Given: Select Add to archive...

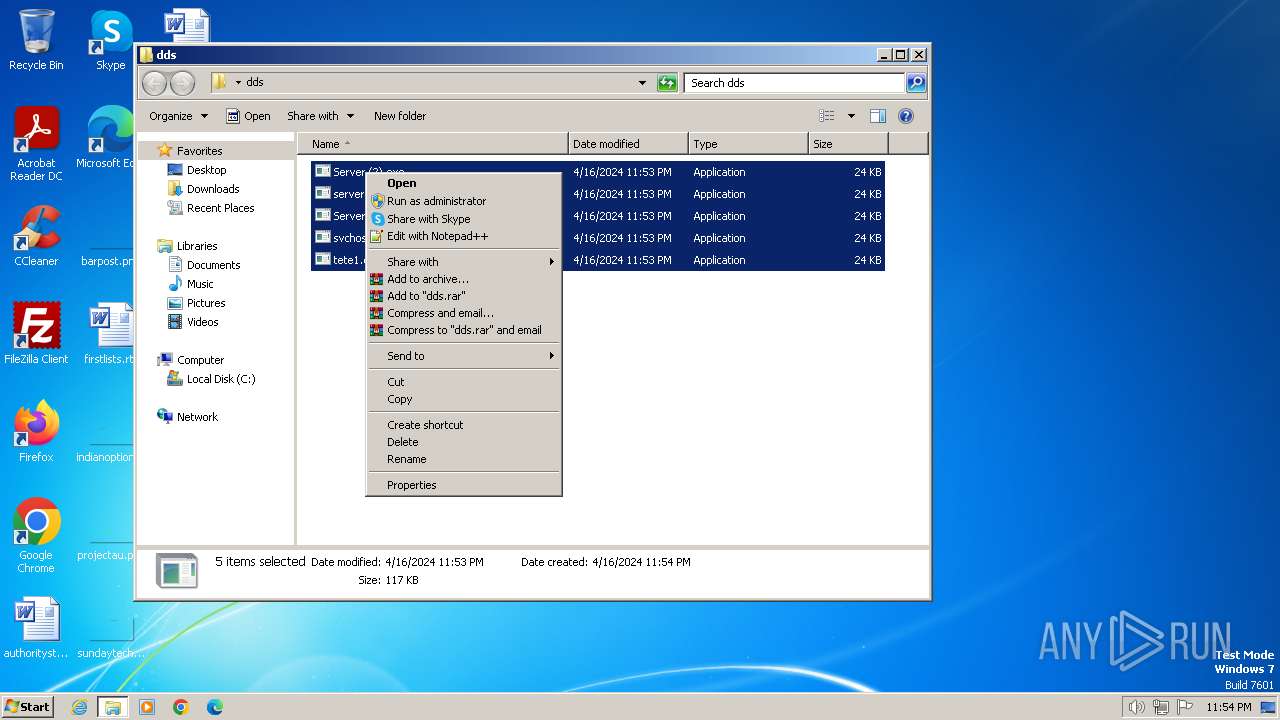Looking at the screenshot, I should coord(464,279).
